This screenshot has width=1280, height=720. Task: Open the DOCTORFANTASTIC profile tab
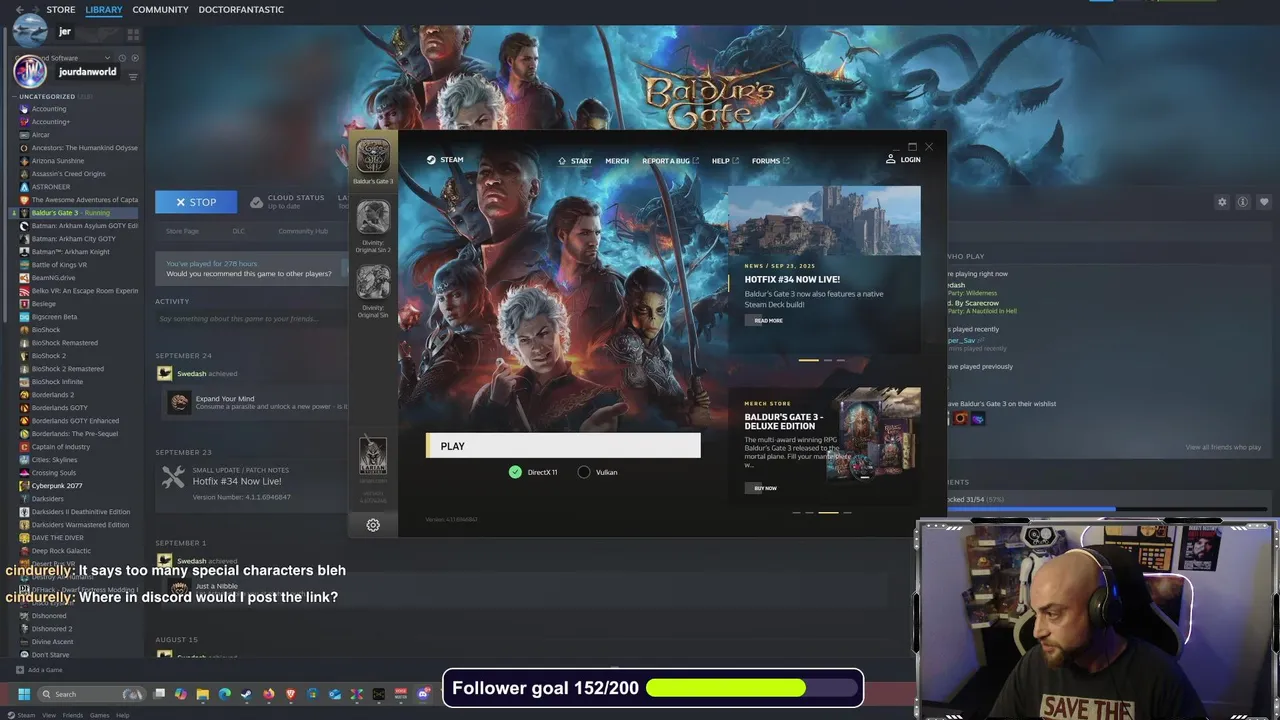coord(241,9)
